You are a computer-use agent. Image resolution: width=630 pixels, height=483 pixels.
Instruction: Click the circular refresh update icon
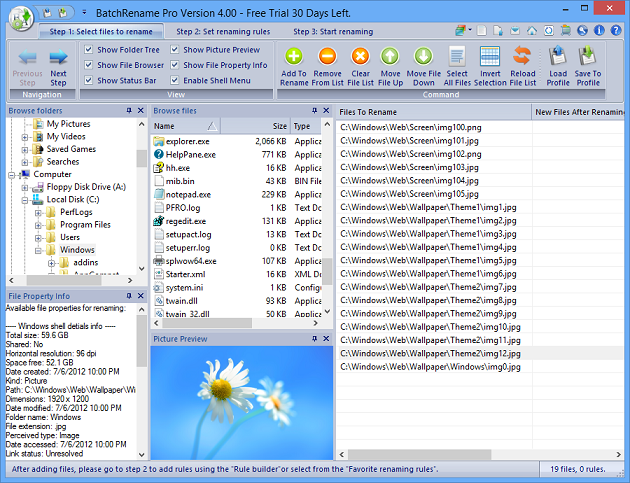click(549, 31)
